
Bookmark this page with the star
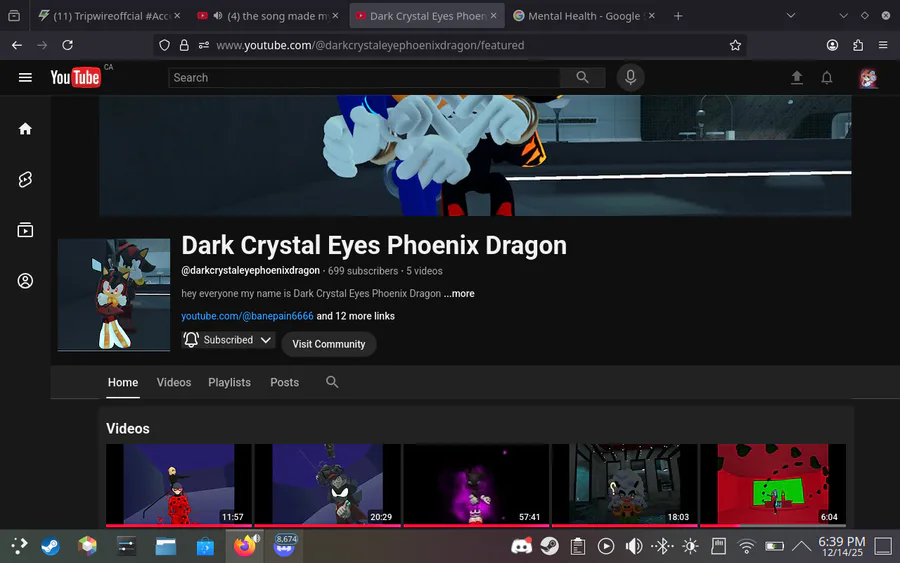pos(735,45)
